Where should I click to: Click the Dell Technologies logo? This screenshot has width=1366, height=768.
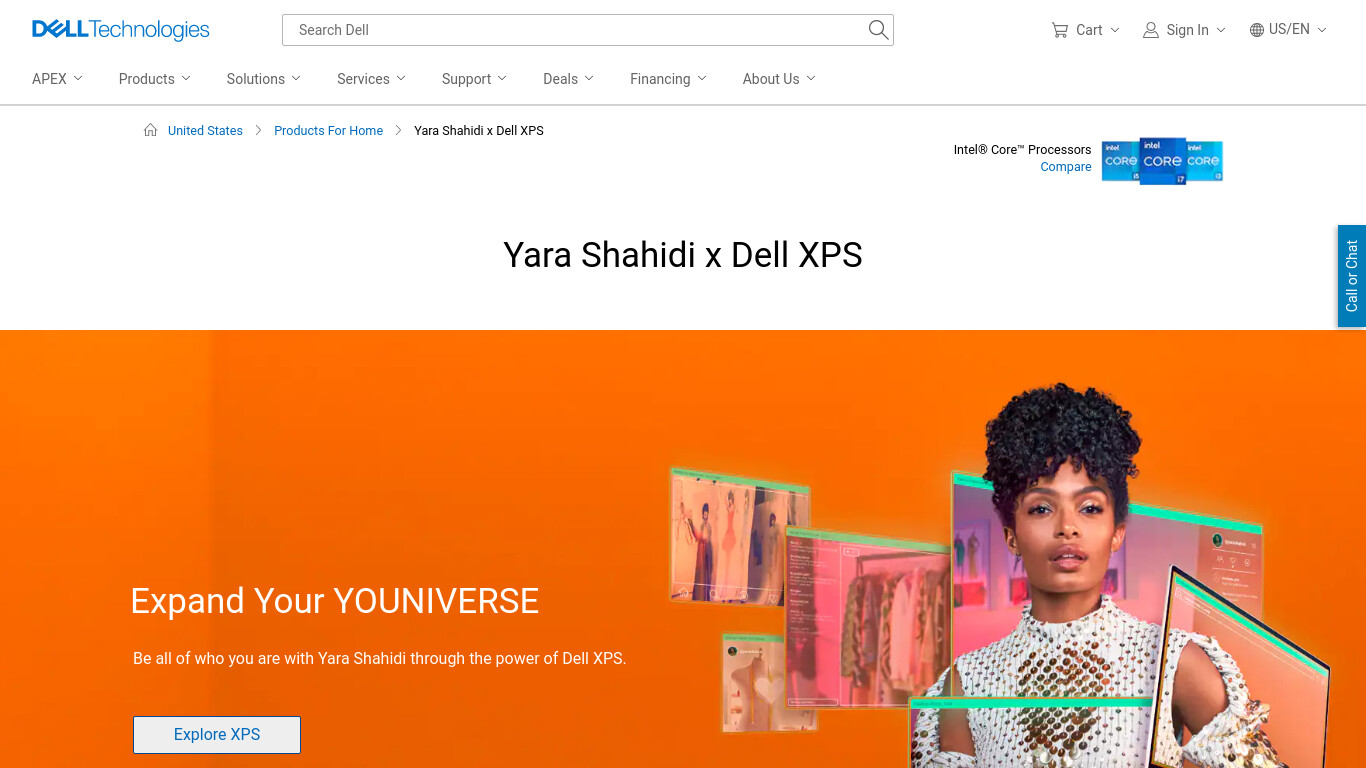click(121, 30)
